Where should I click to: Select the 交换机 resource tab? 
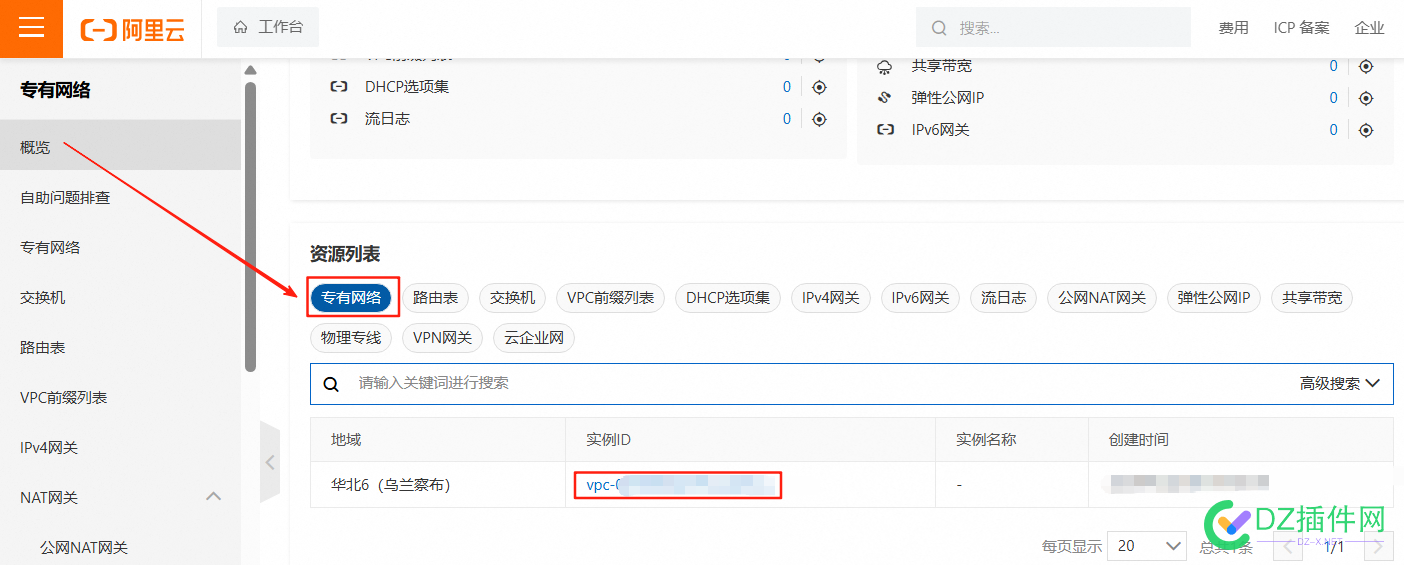[512, 298]
